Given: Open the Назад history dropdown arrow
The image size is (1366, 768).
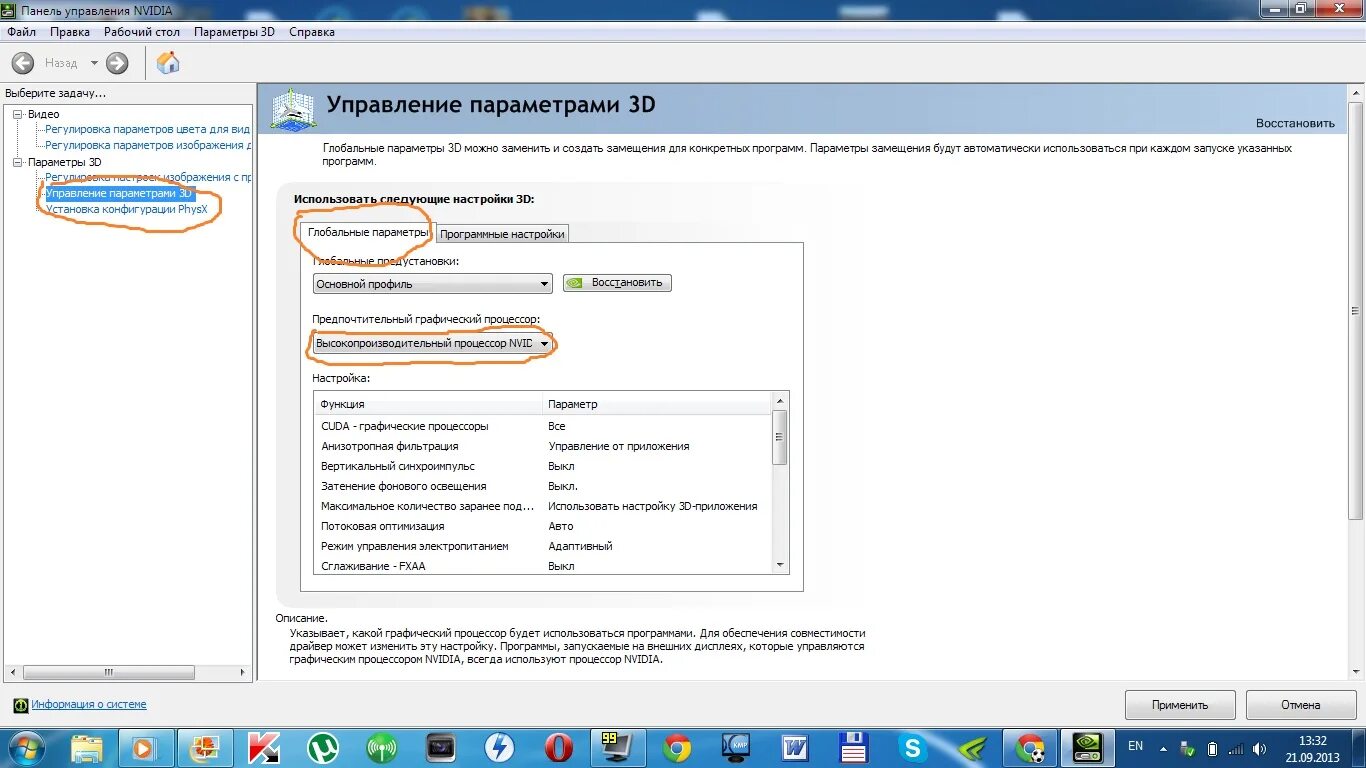Looking at the screenshot, I should click(x=95, y=63).
